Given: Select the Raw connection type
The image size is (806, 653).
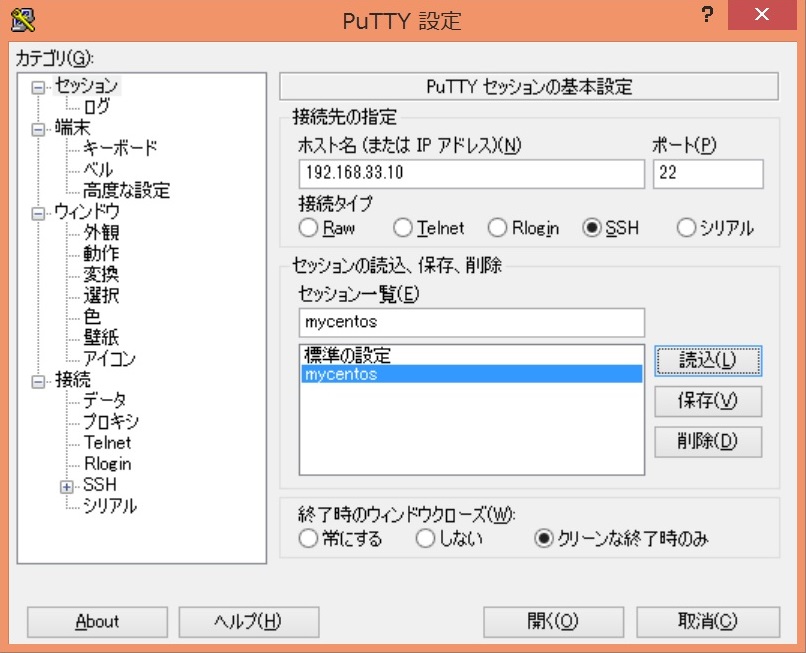Looking at the screenshot, I should tap(326, 228).
